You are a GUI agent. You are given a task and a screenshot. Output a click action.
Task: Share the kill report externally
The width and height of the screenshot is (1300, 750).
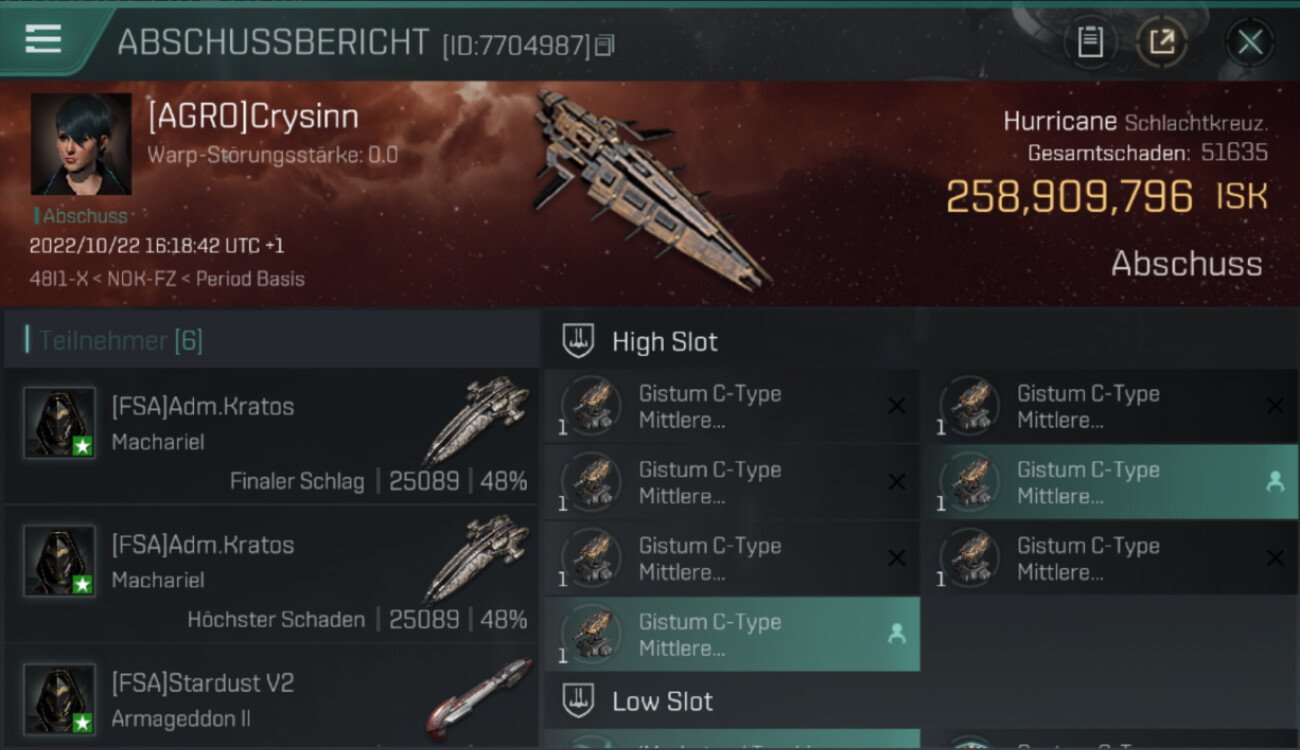coord(1161,42)
